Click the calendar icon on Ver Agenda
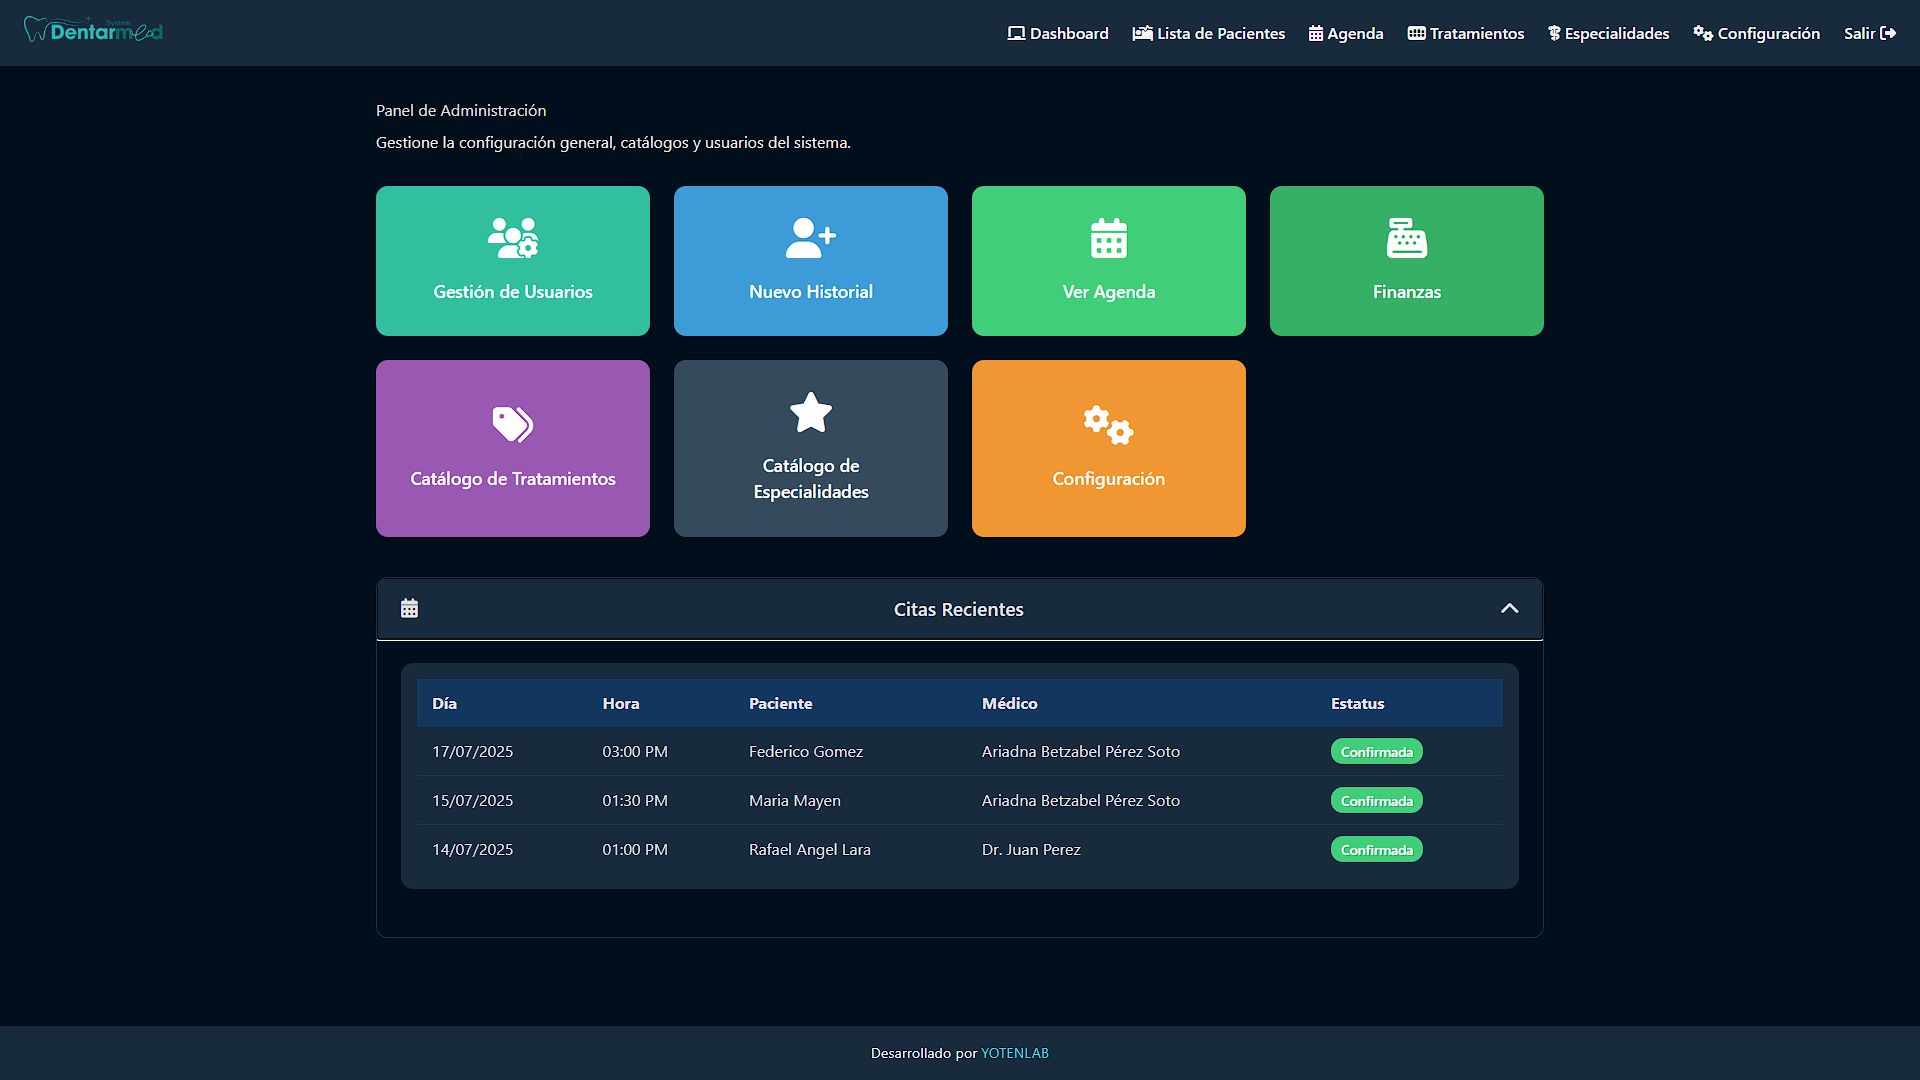Viewport: 1920px width, 1080px height. pos(1109,238)
